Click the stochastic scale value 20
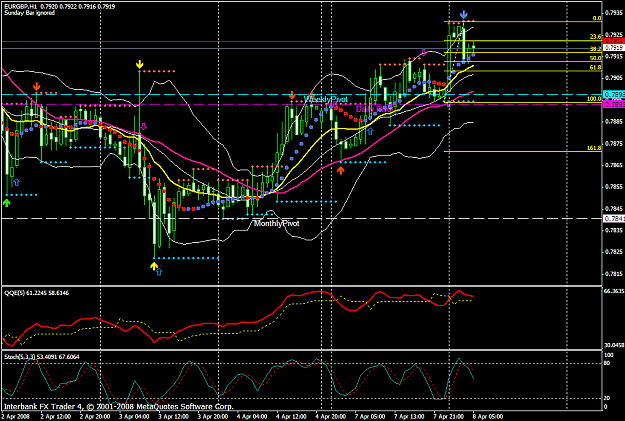Viewport: 625px width, 421px height. (608, 398)
